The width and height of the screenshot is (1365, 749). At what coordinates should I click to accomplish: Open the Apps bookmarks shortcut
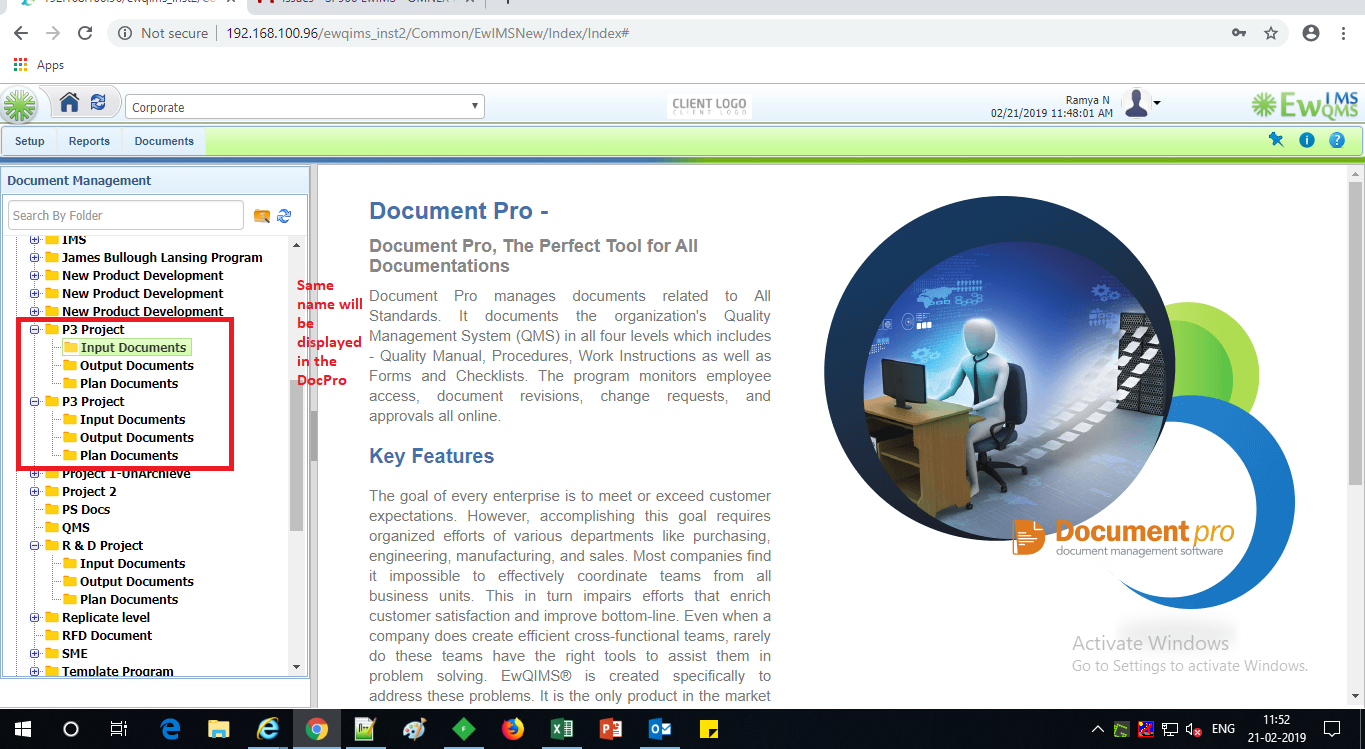[x=39, y=65]
